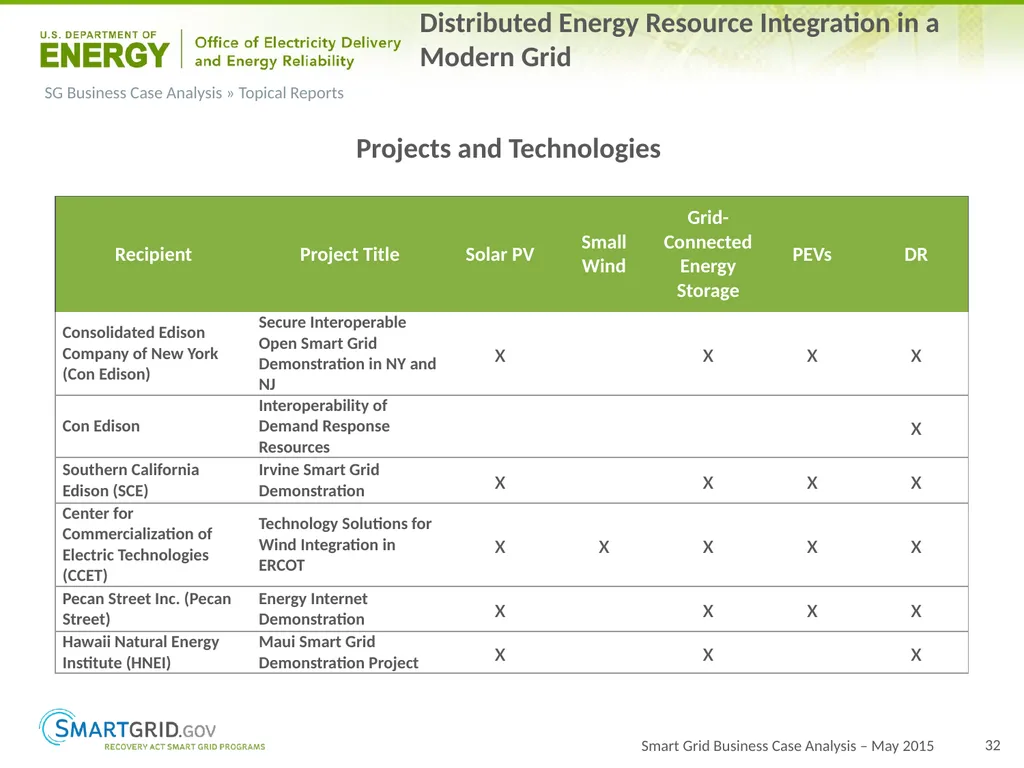
Task: Click Solar PV X in CCET row
Action: pos(500,547)
